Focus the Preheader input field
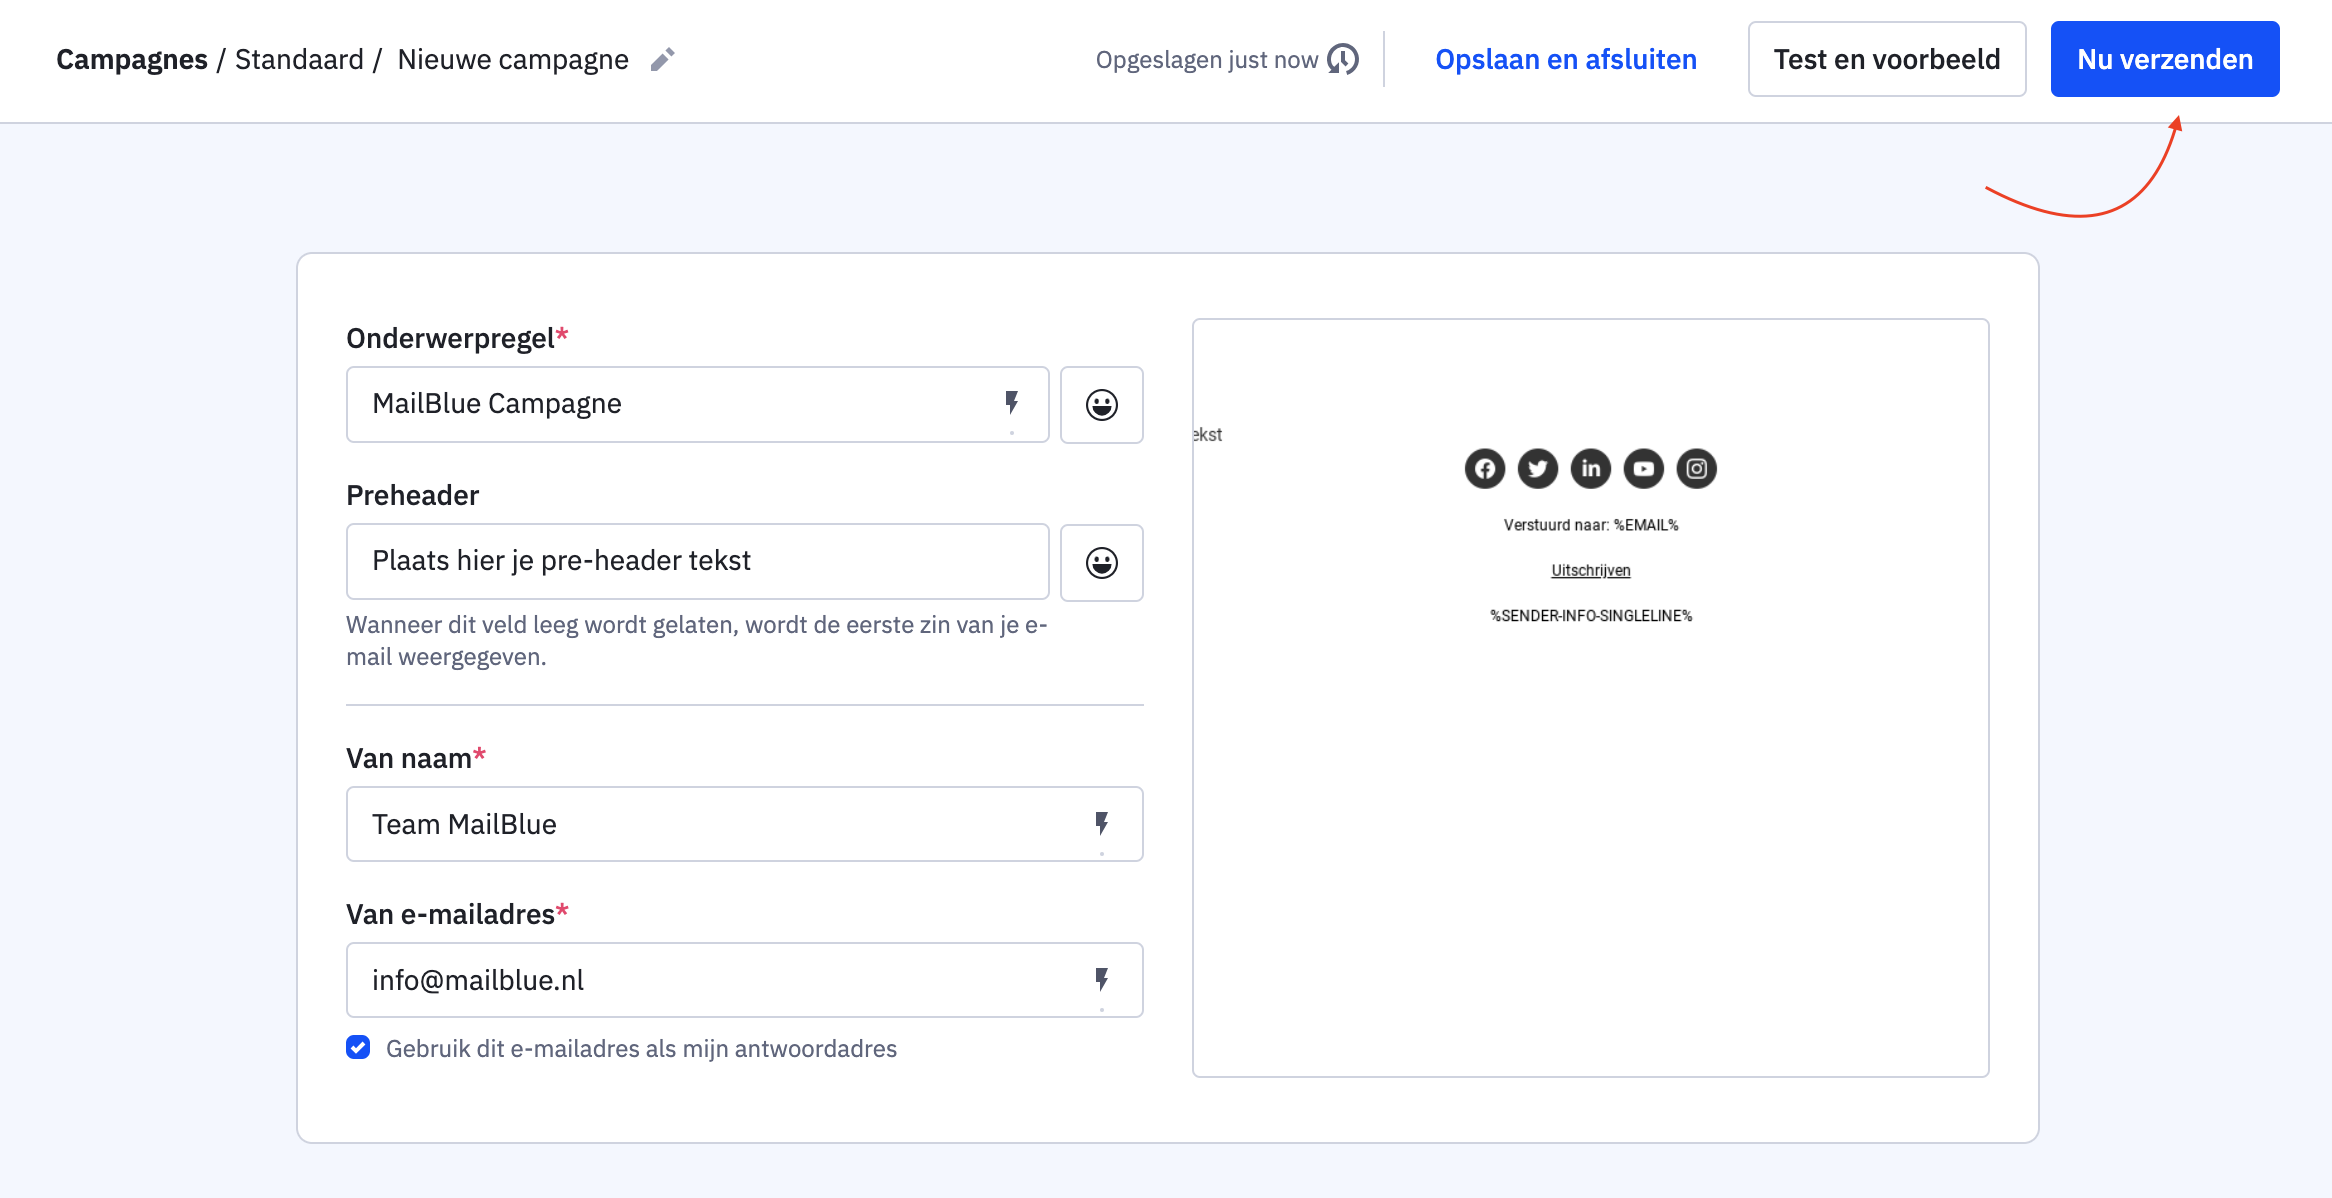Viewport: 2332px width, 1198px height. (697, 561)
